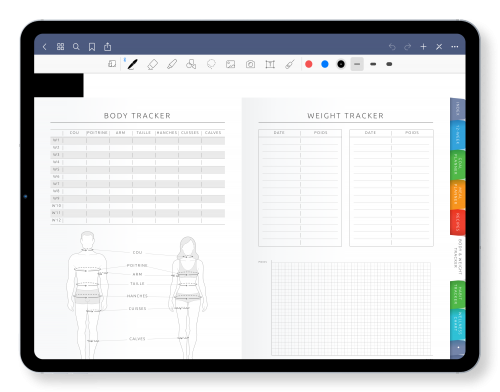Screen dimensions: 500x392
Task: Redo the last undone action
Action: pyautogui.click(x=408, y=47)
